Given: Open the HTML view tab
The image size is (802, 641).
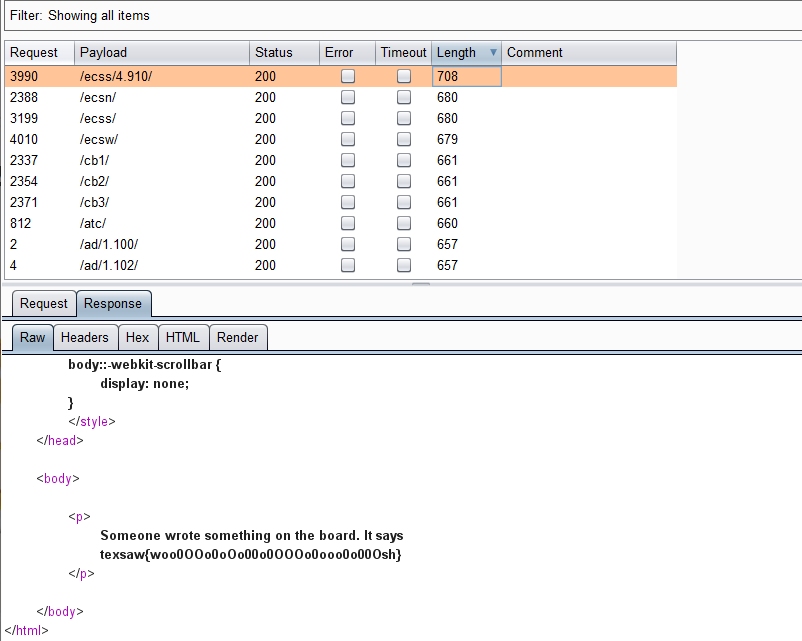Looking at the screenshot, I should click(183, 338).
